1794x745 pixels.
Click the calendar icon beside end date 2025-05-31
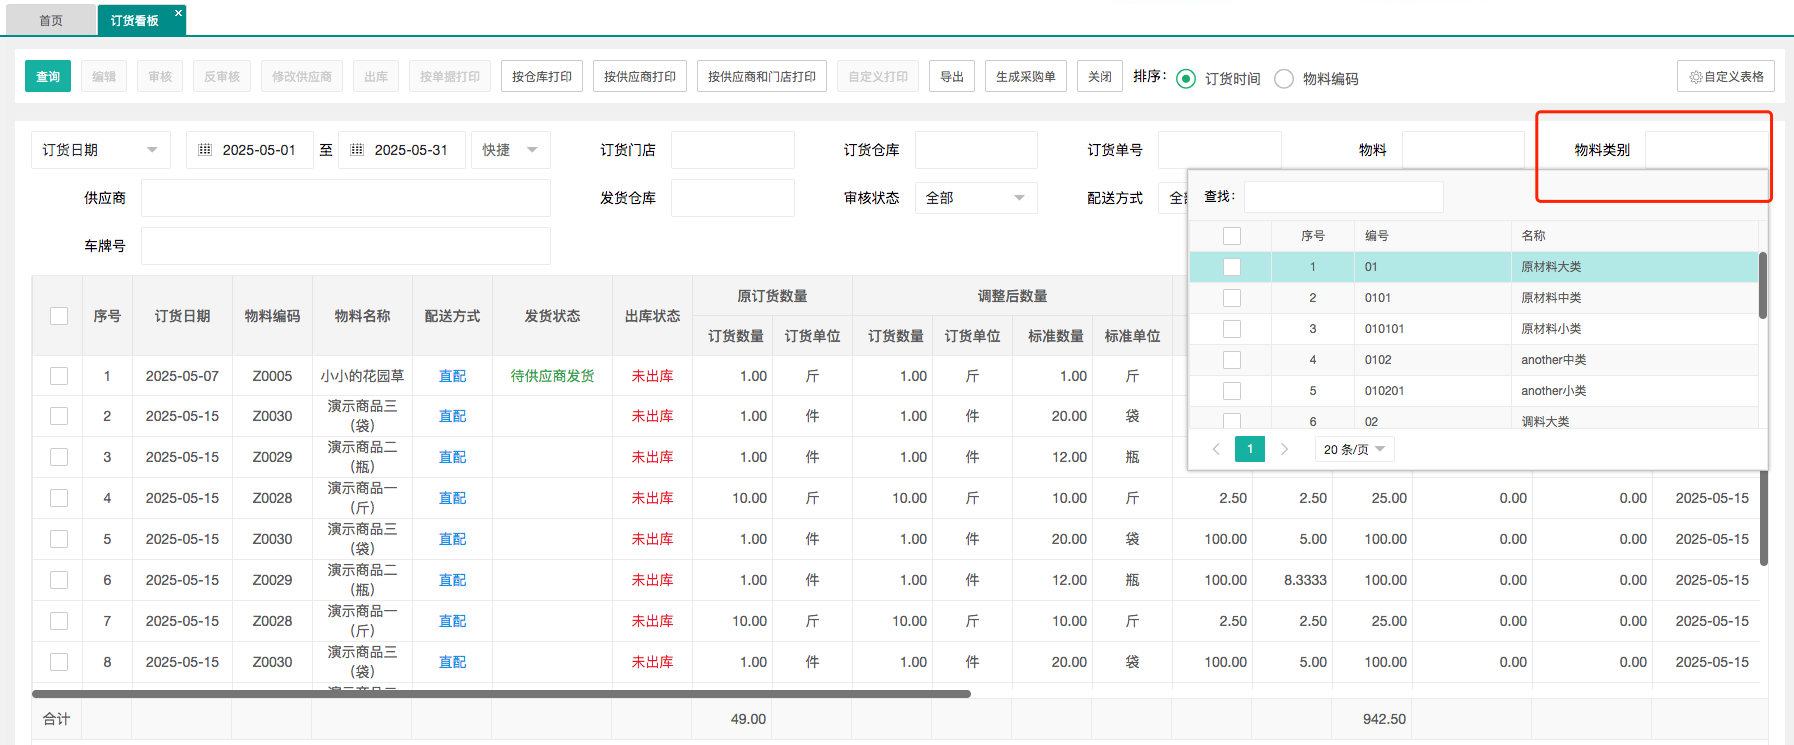357,150
